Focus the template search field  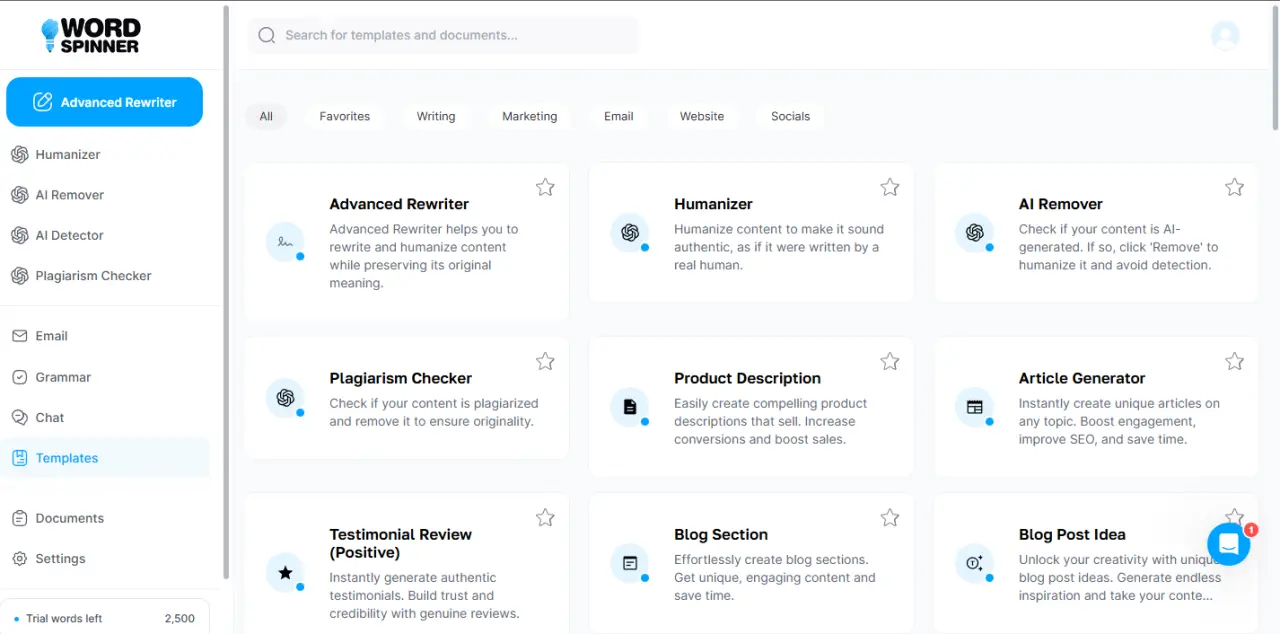click(443, 35)
